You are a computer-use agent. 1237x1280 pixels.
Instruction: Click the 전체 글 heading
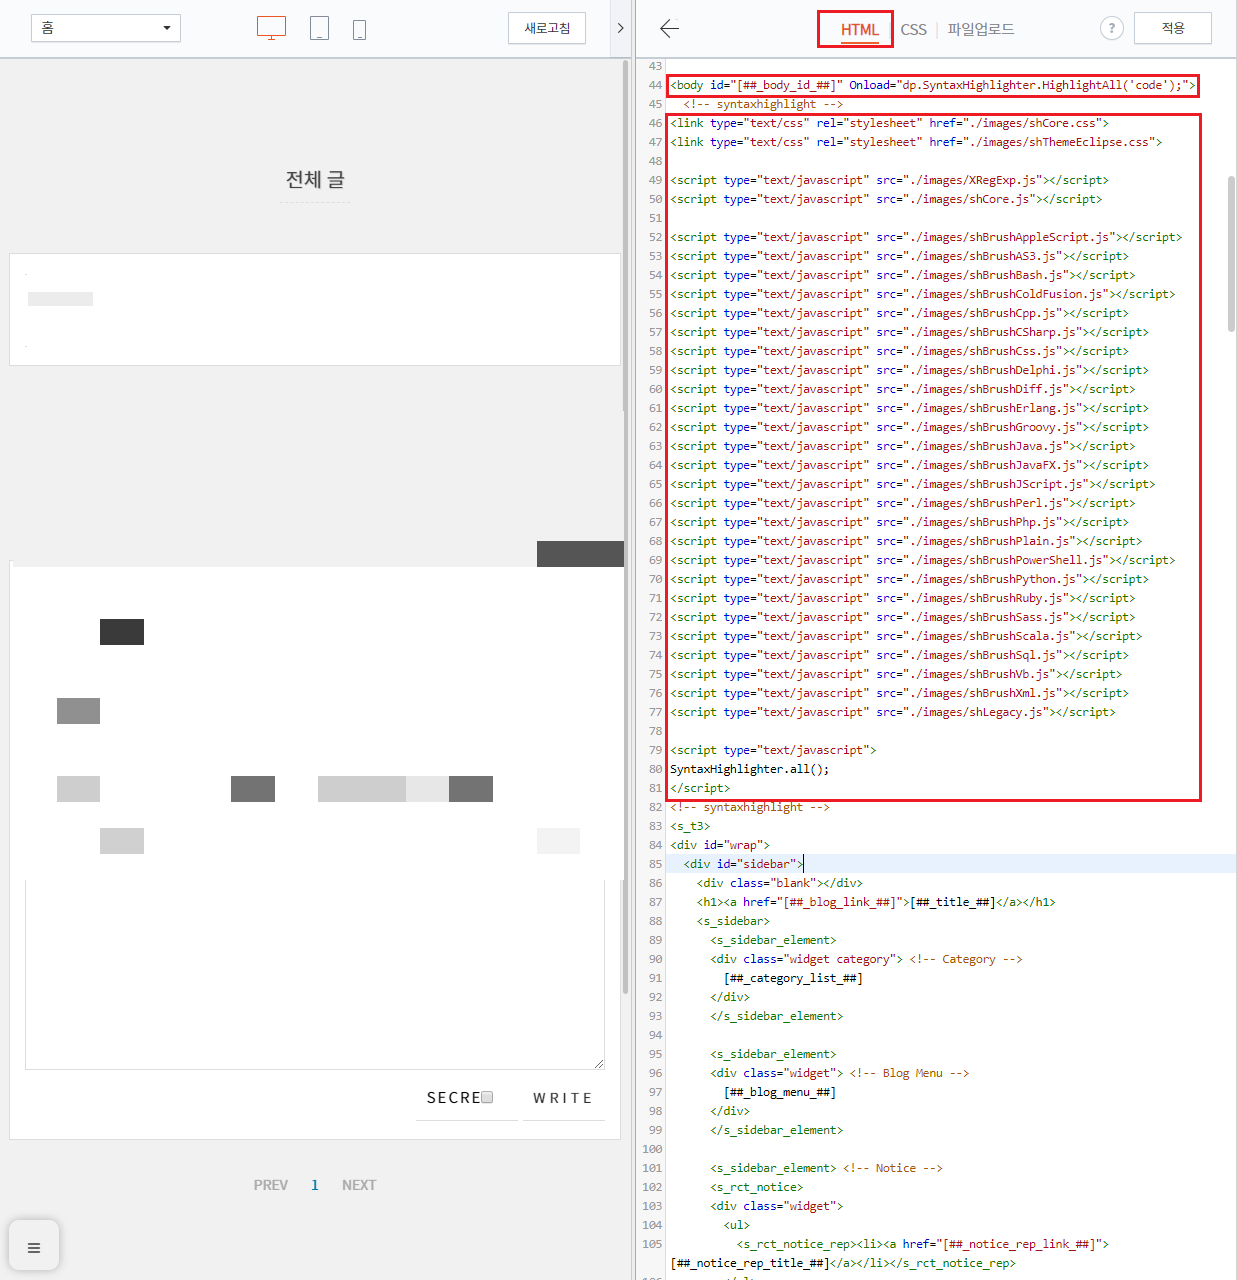[x=315, y=179]
